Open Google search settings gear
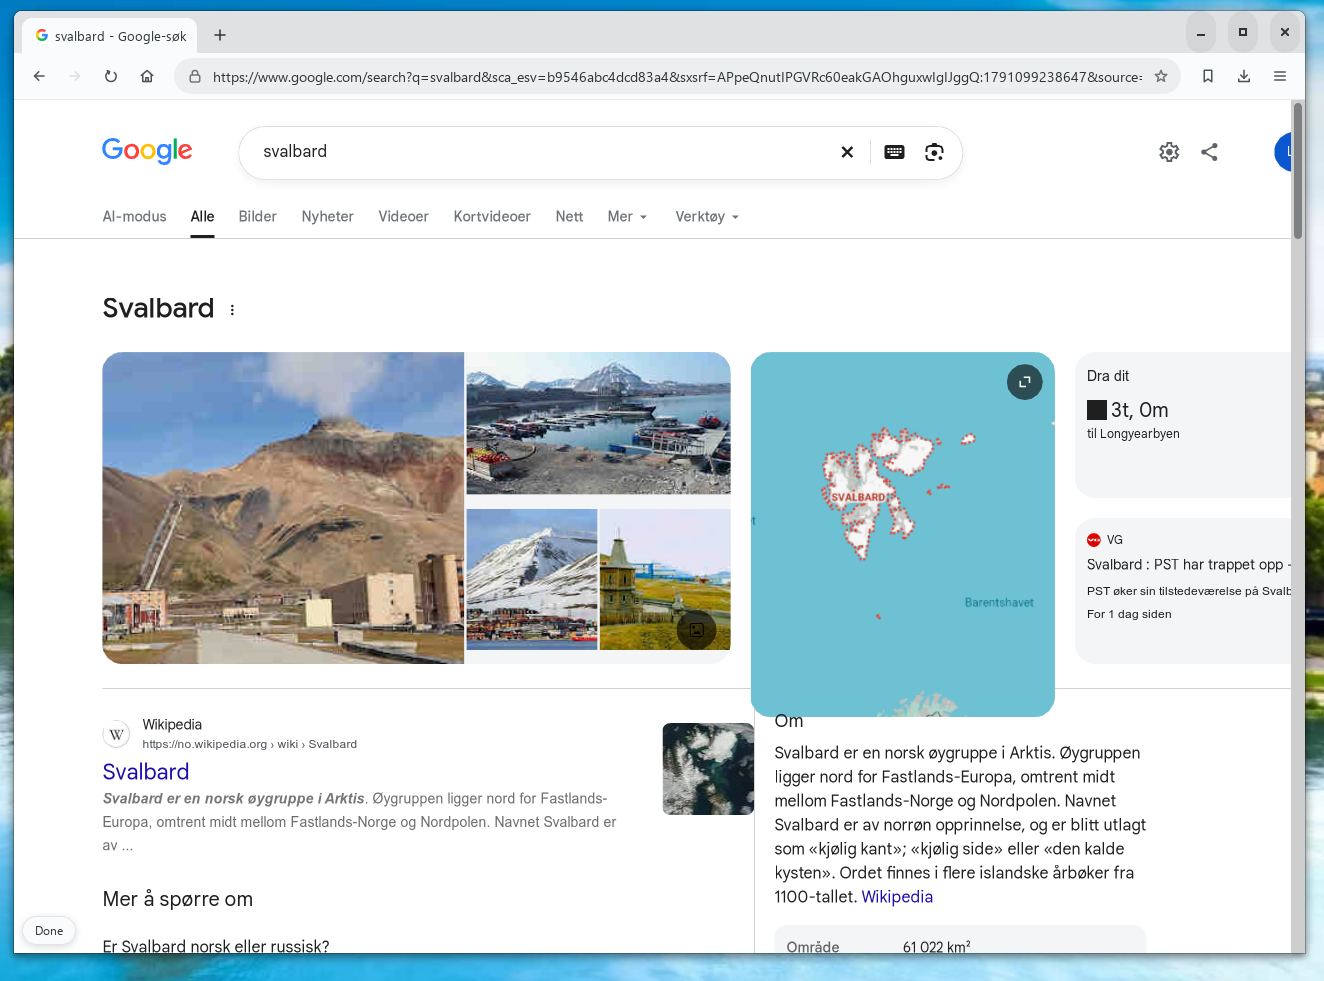The image size is (1324, 981). 1169,152
